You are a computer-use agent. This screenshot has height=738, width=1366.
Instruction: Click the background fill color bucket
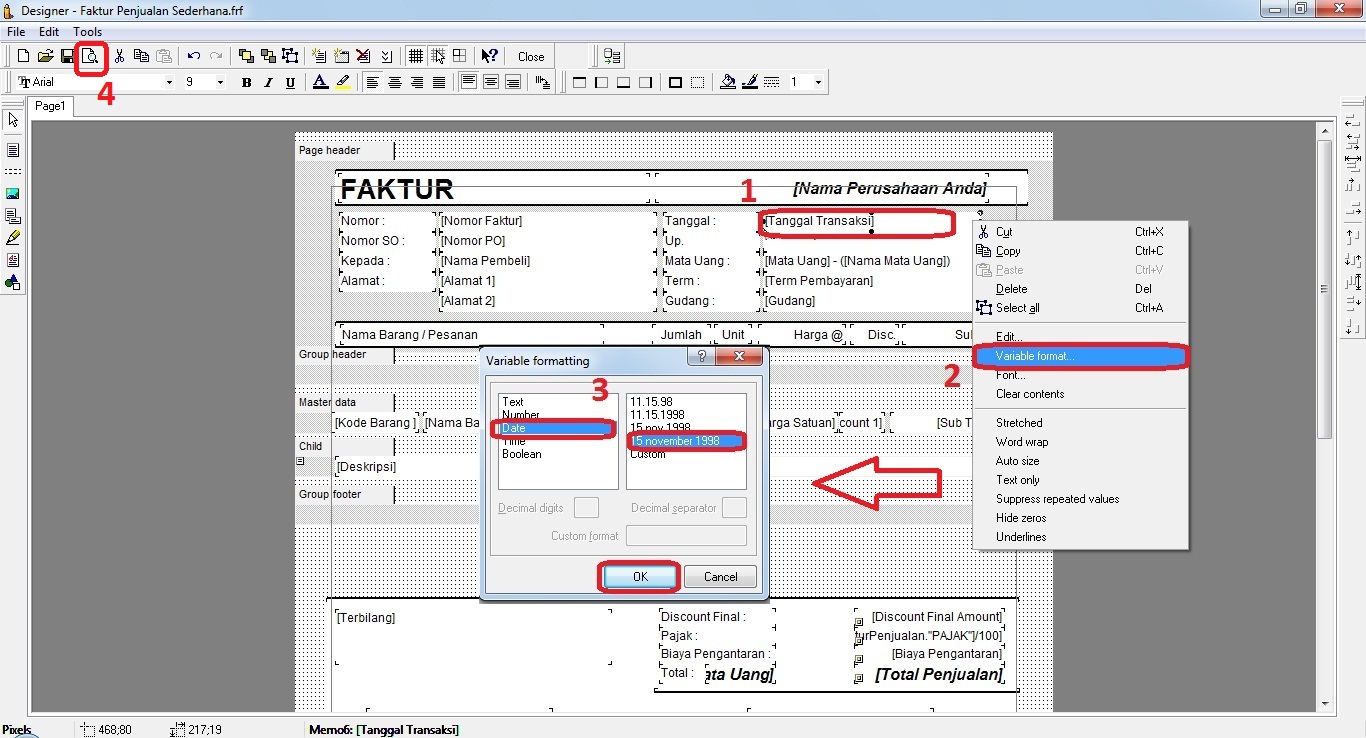pos(727,82)
